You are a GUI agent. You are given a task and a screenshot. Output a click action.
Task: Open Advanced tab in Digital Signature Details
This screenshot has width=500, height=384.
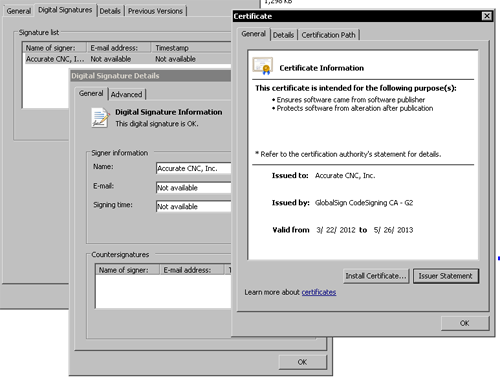click(126, 94)
